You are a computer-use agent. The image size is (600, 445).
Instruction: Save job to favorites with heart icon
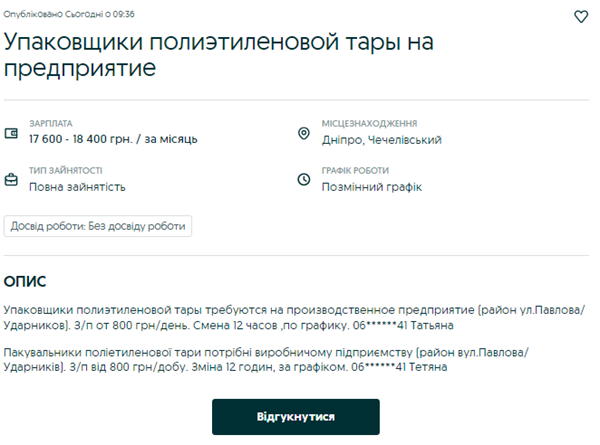pos(581,17)
